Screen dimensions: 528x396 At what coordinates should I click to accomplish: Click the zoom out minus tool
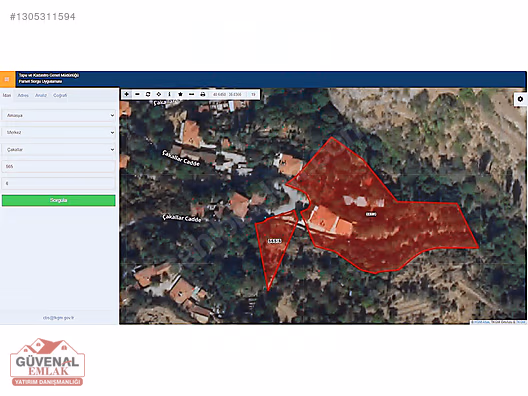[x=137, y=94]
